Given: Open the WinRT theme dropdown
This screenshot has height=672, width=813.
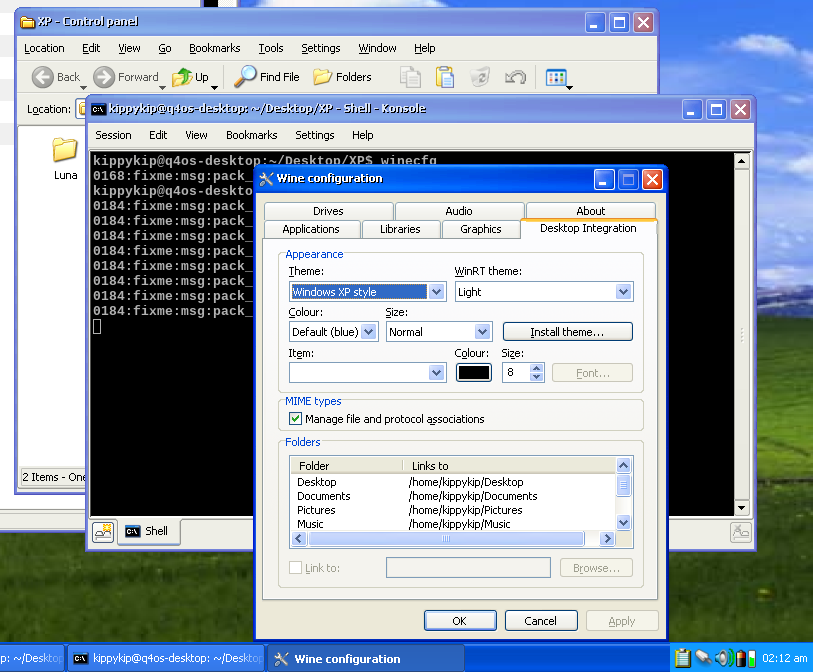Looking at the screenshot, I should [624, 292].
